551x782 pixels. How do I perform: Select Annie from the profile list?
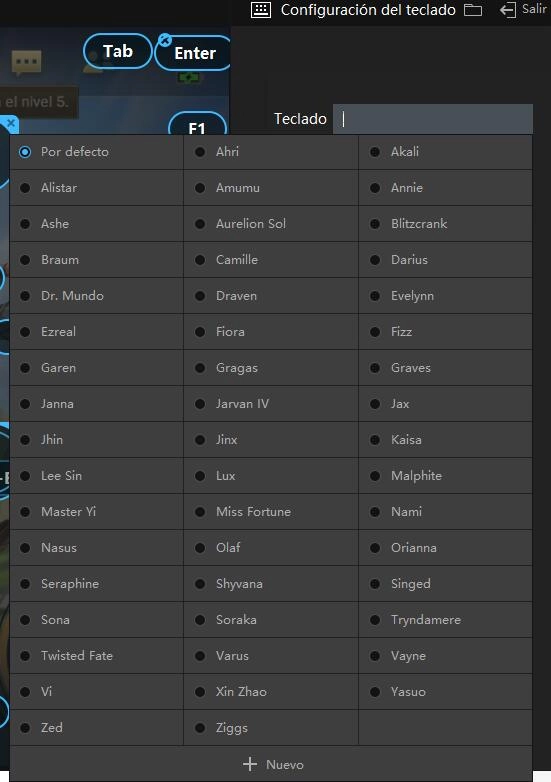445,188
